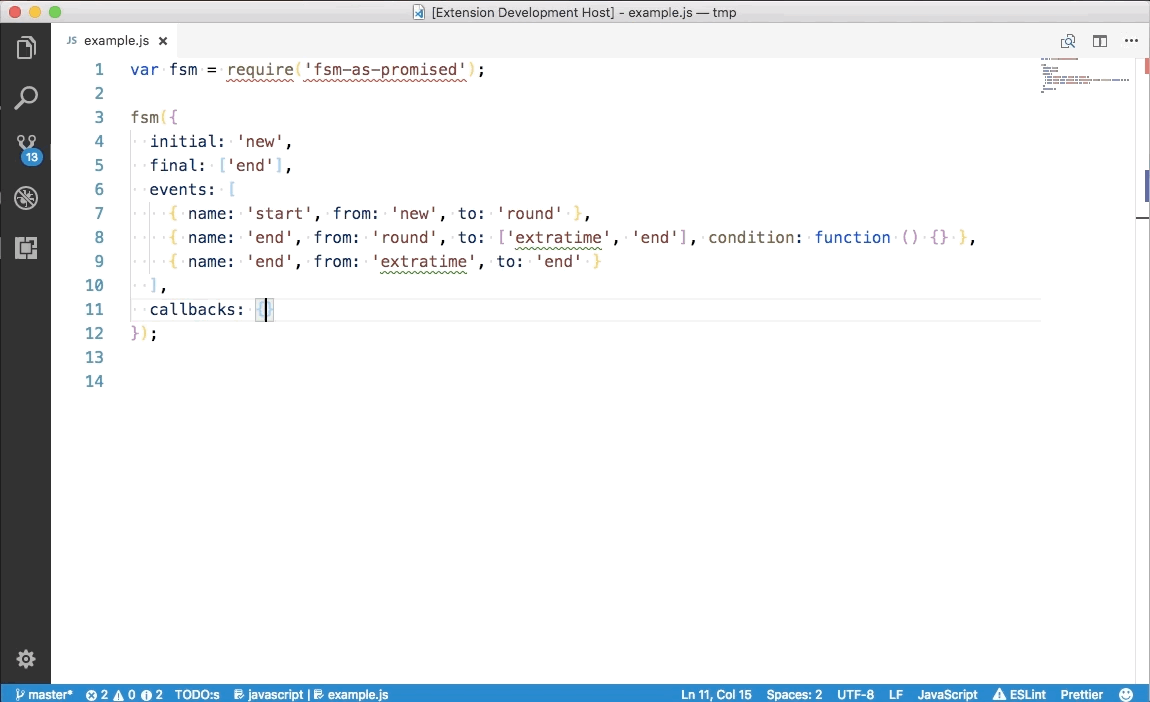Click the TODO:s status bar item
This screenshot has width=1150, height=702.
click(197, 694)
